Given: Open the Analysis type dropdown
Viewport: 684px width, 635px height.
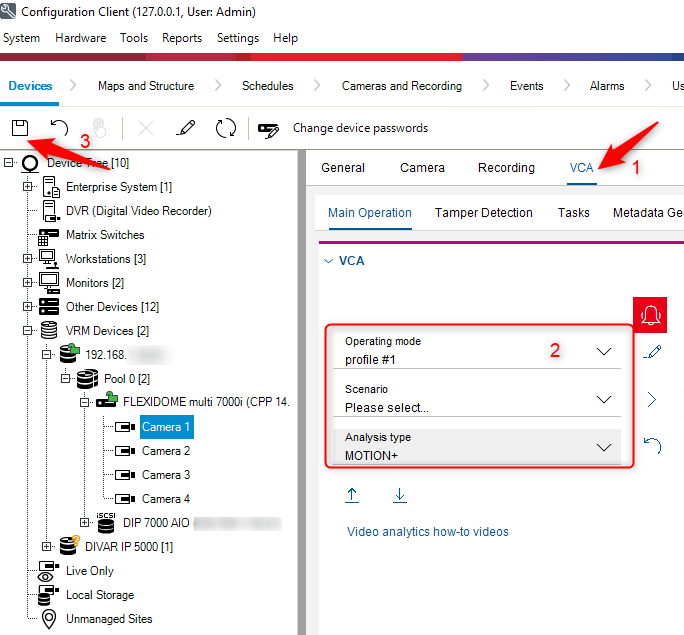Looking at the screenshot, I should (603, 447).
